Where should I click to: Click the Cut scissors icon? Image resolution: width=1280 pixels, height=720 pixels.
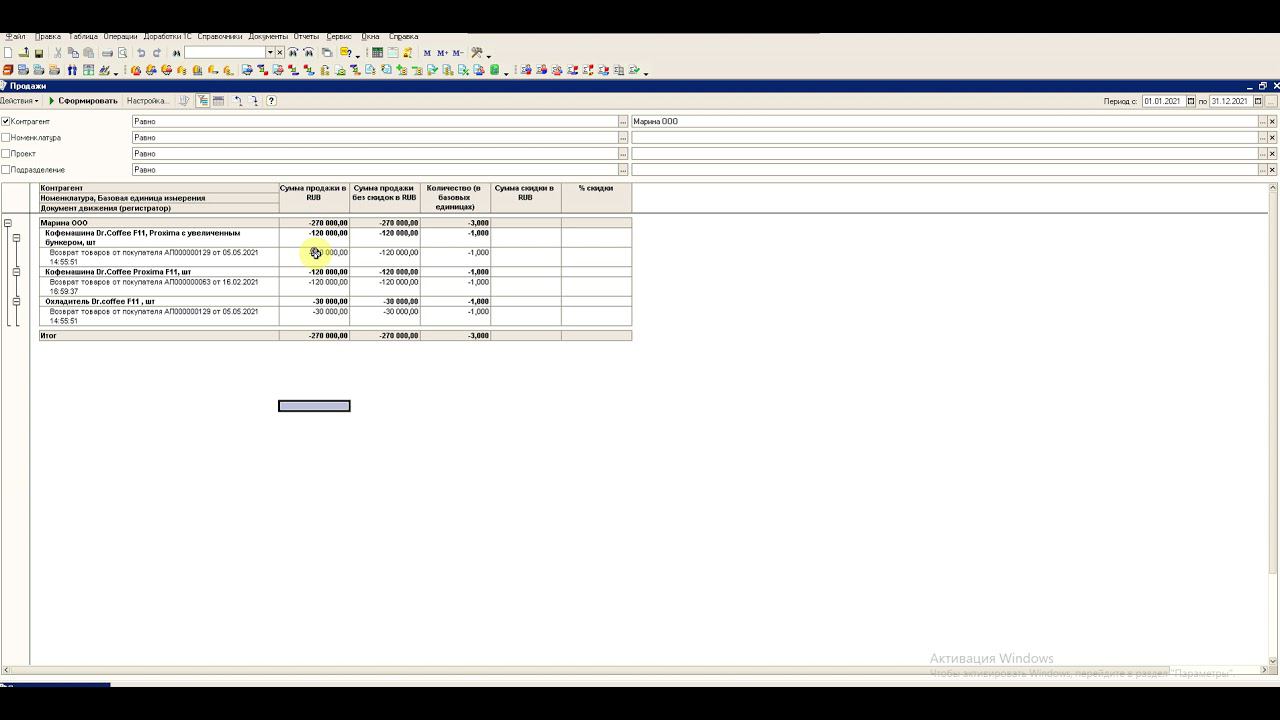[58, 53]
